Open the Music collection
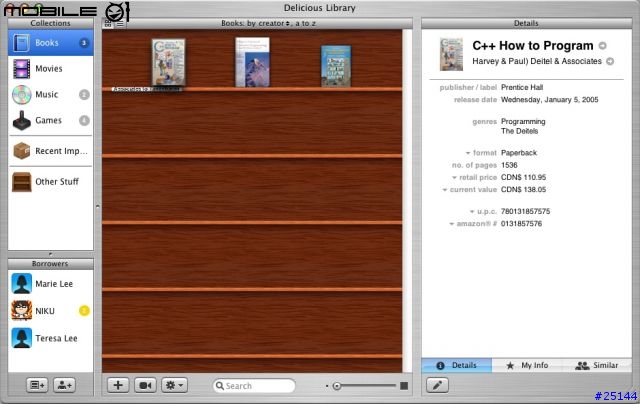The width and height of the screenshot is (640, 404). (x=51, y=94)
